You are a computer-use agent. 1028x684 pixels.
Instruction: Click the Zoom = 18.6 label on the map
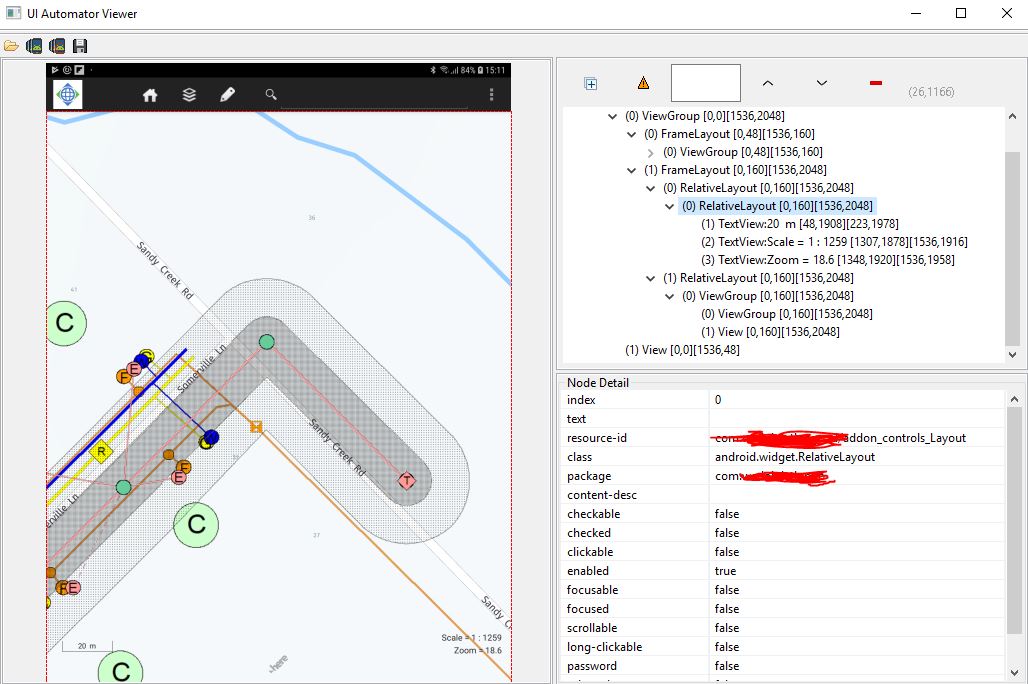pyautogui.click(x=477, y=651)
